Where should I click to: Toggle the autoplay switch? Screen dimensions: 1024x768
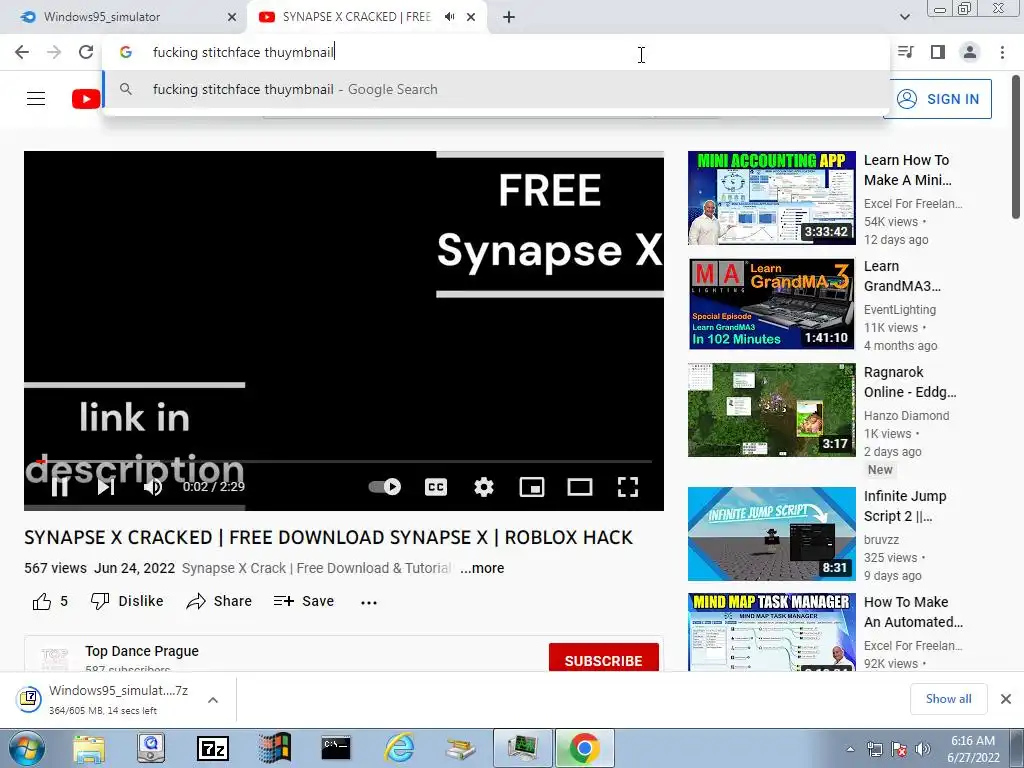[385, 487]
